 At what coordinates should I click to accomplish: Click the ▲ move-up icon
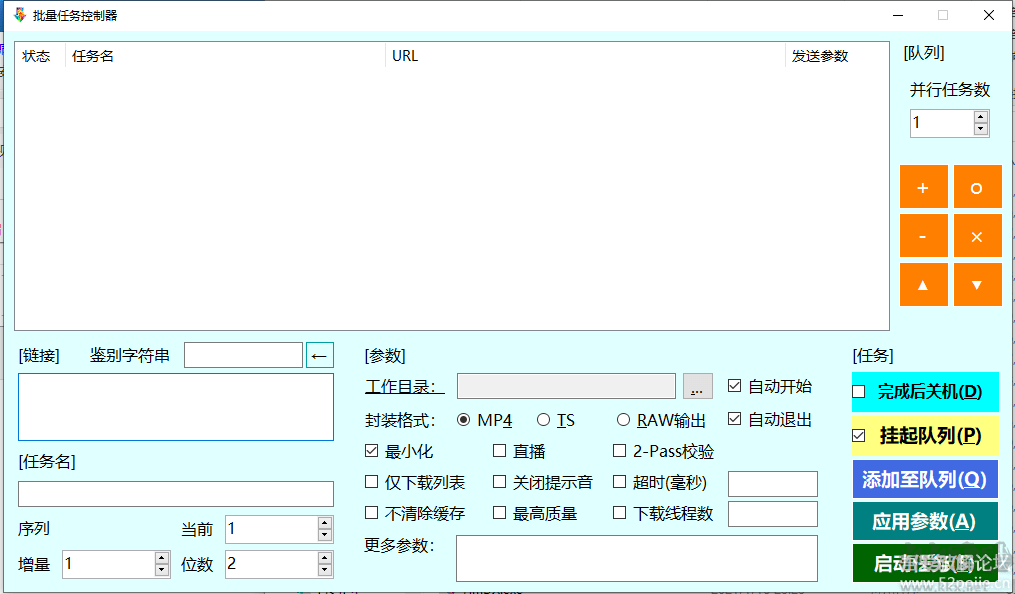tap(923, 284)
